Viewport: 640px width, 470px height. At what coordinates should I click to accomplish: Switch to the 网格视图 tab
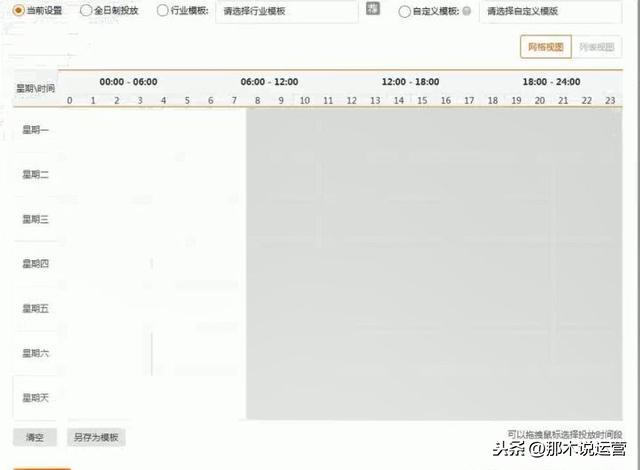pyautogui.click(x=546, y=47)
